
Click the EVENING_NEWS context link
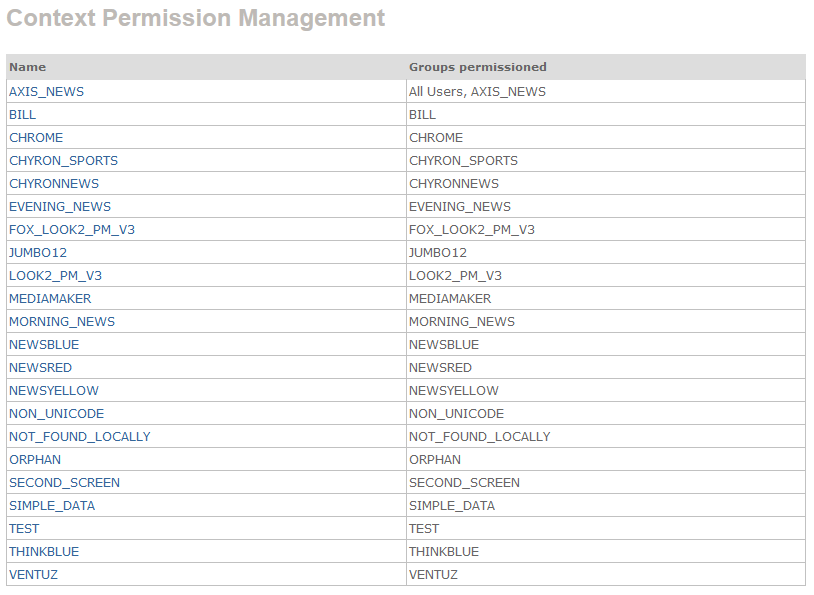click(x=60, y=206)
